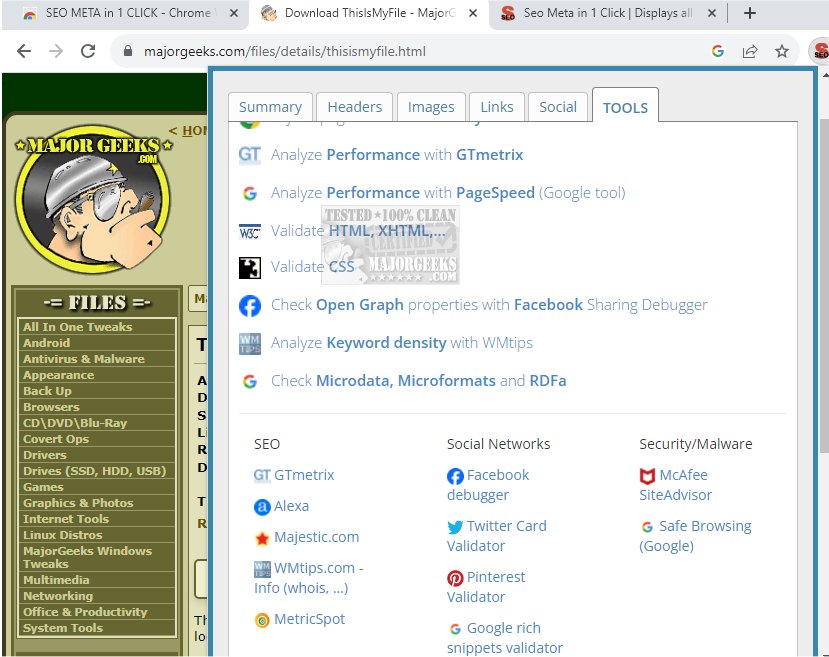Screen dimensions: 829x657
Task: Click the Google icon next to Safe Browsing
Action: pos(647,527)
